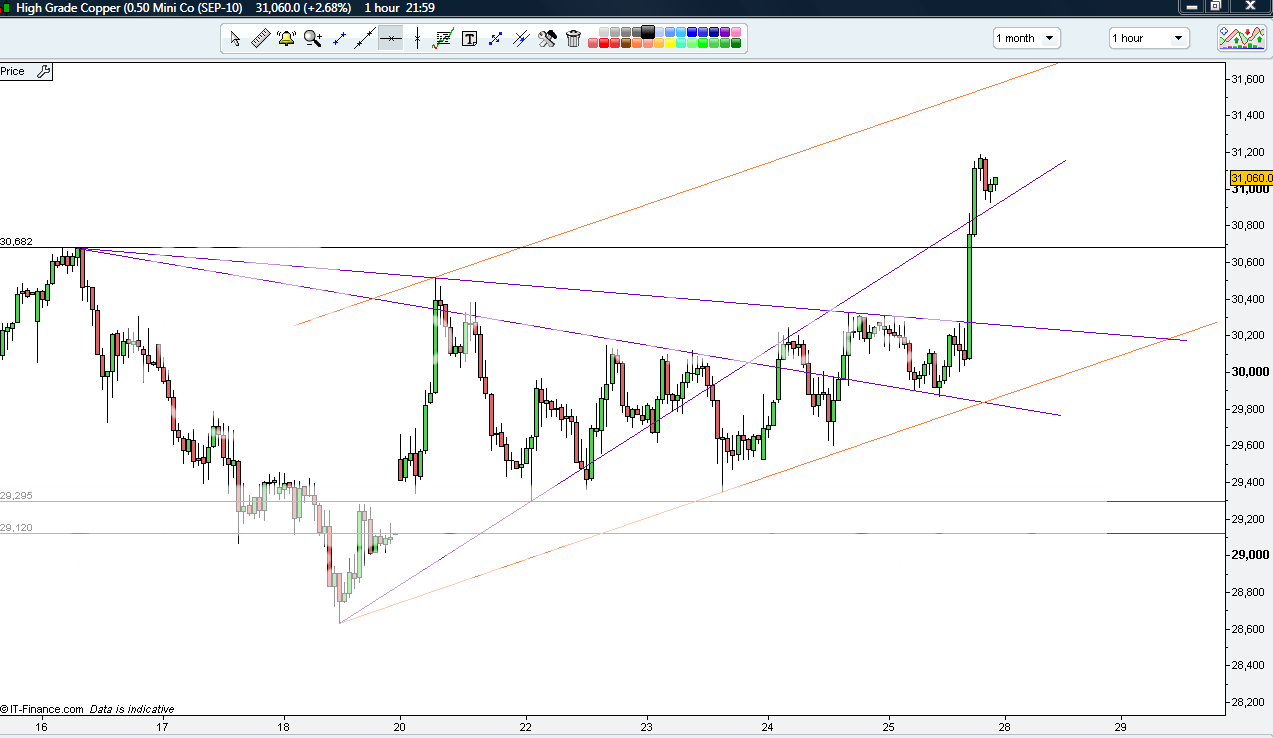Click the date label 25 on the time axis
The width and height of the screenshot is (1273, 738).
pyautogui.click(x=888, y=727)
